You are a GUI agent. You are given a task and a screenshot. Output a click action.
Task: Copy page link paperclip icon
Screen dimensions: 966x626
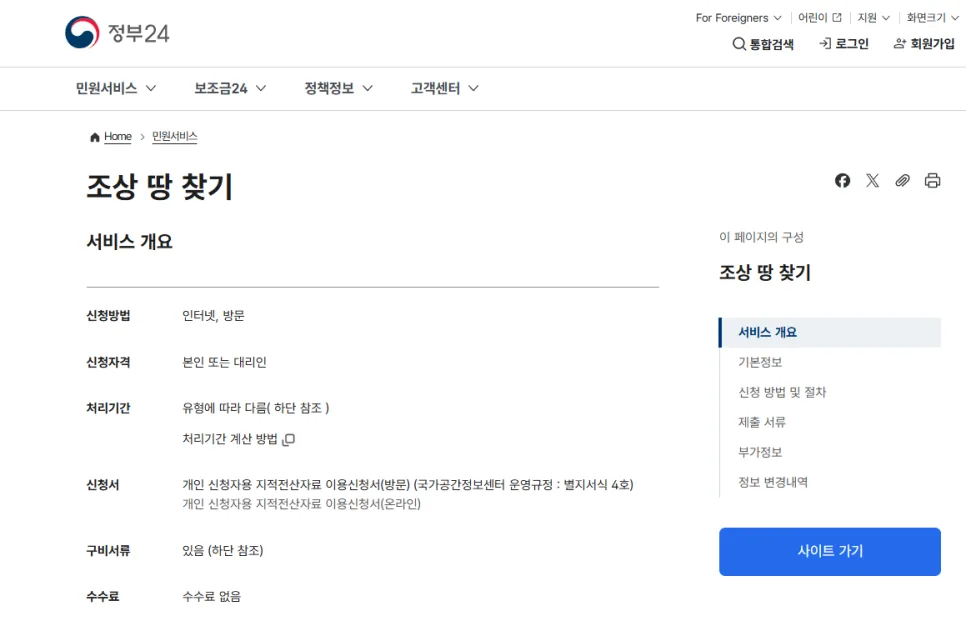coord(903,181)
